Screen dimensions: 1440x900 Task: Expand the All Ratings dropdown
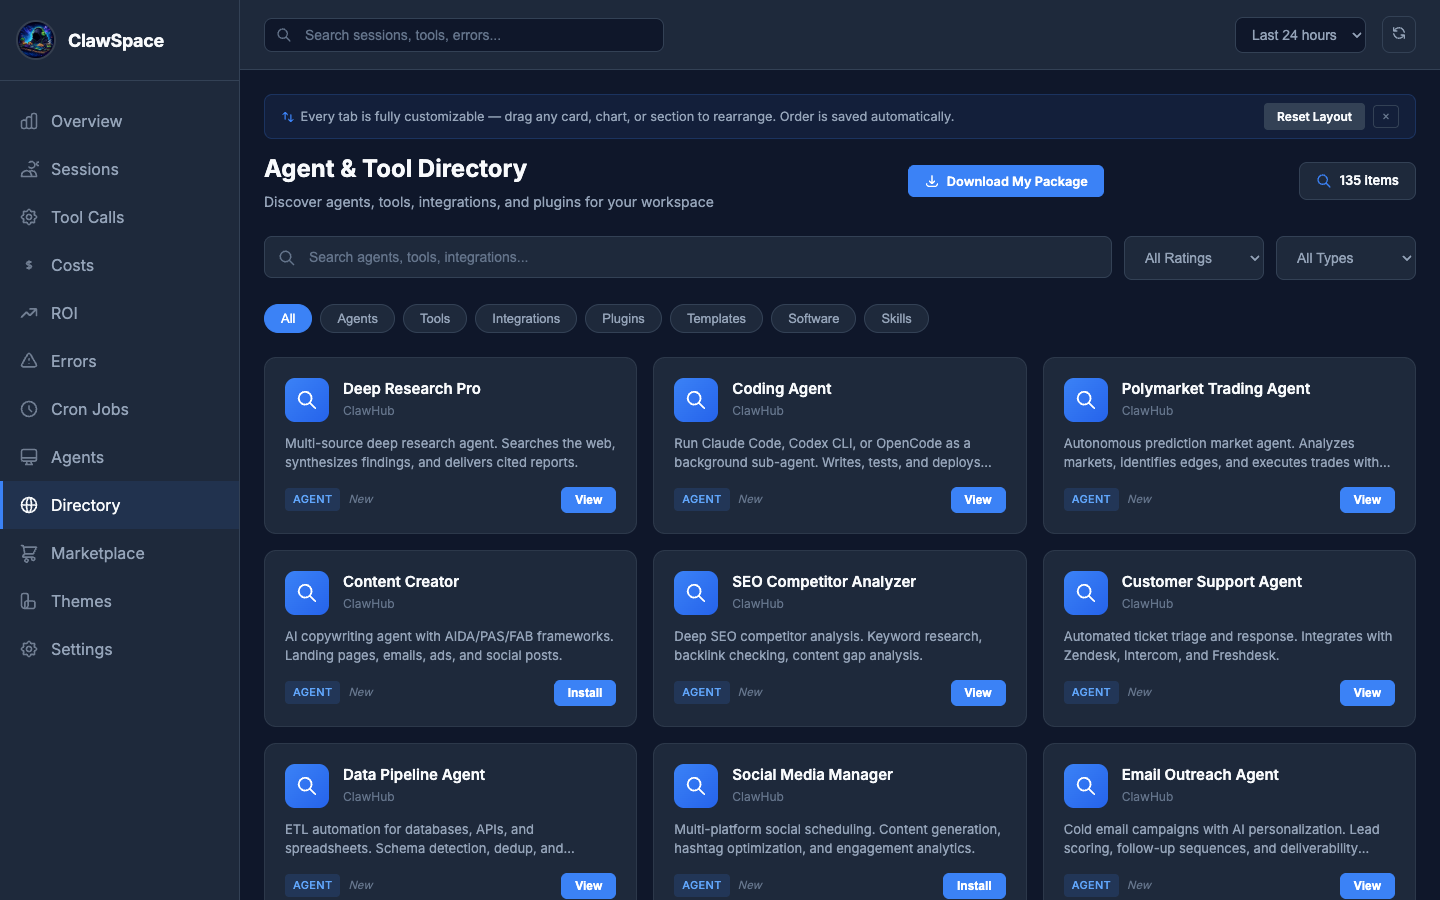tap(1194, 257)
